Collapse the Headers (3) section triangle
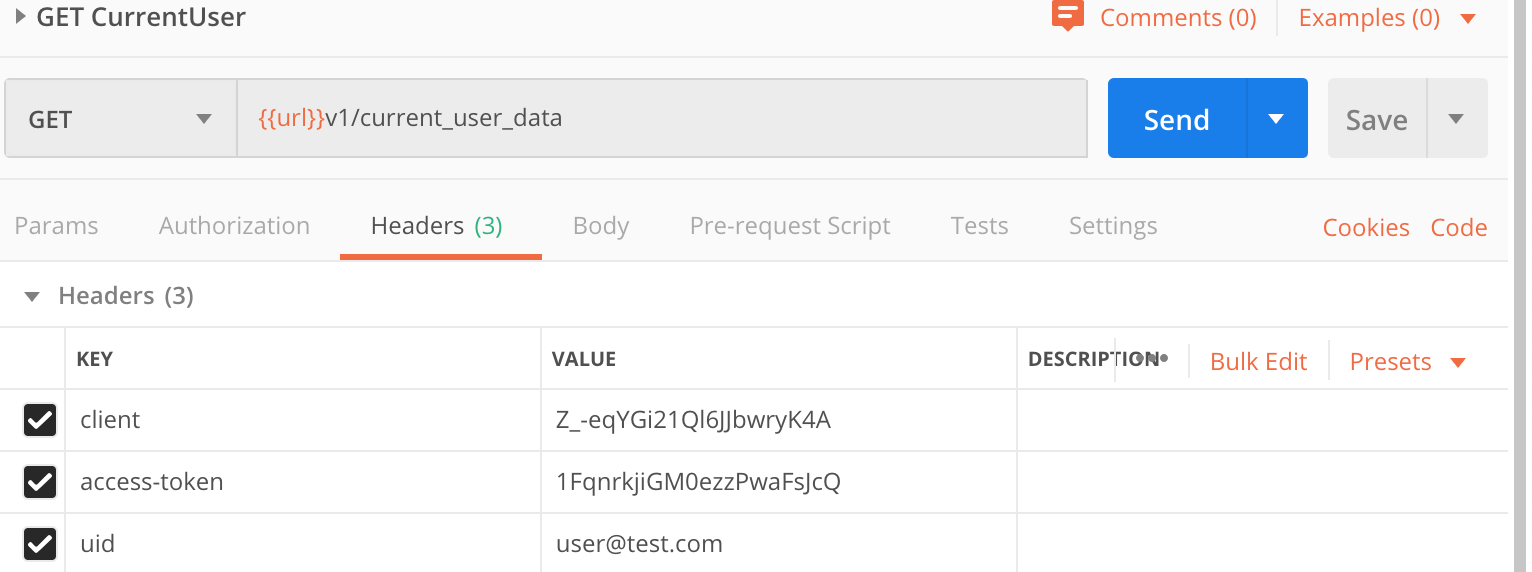This screenshot has width=1532, height=572. coord(32,297)
